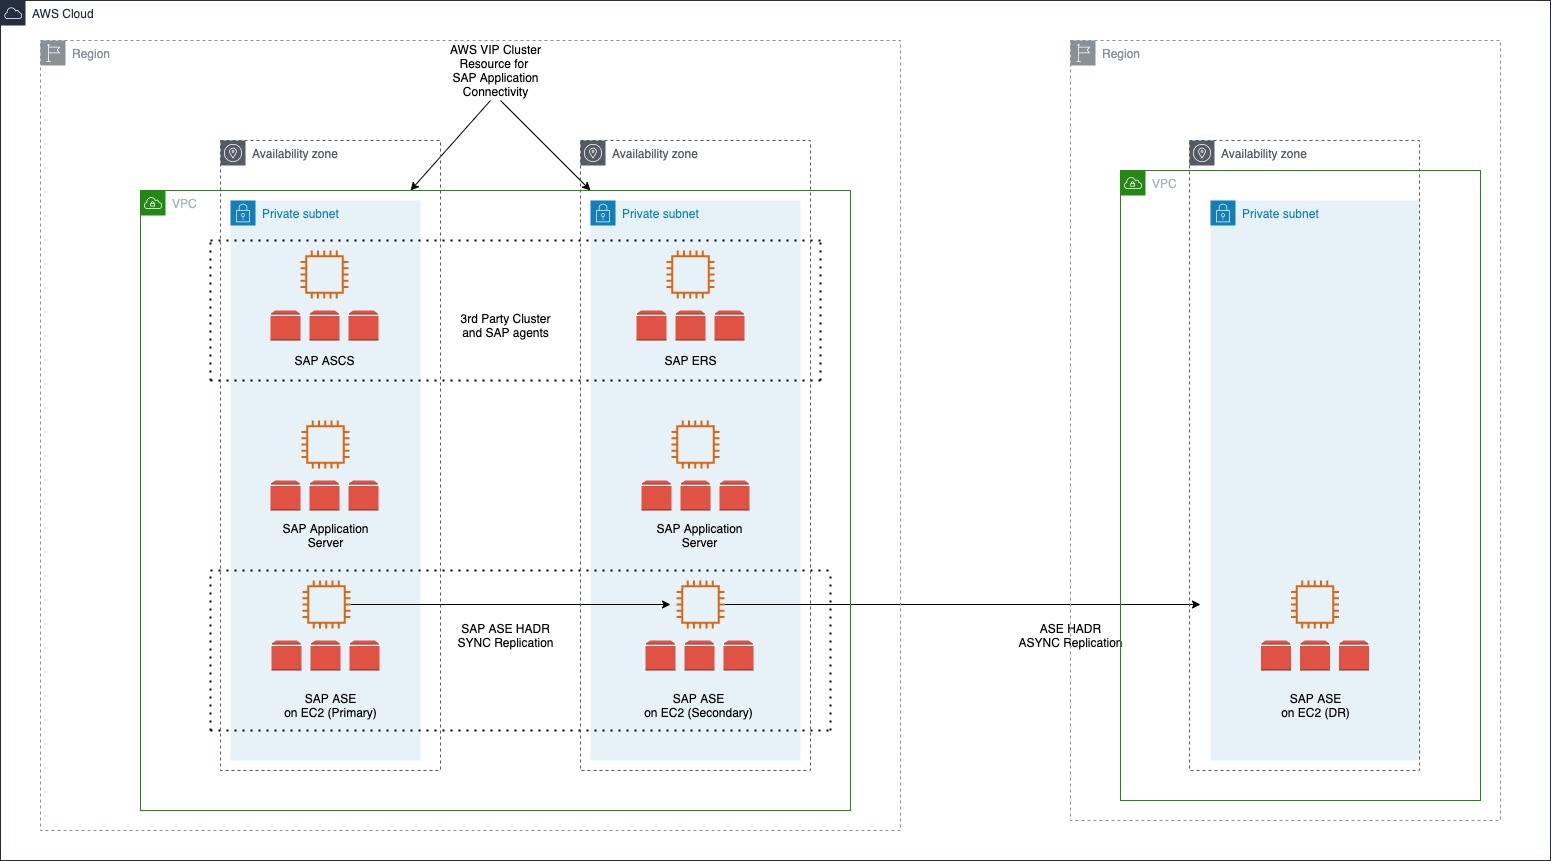Click the Private subnet lock icon in DR region
1551x861 pixels.
tap(1223, 213)
